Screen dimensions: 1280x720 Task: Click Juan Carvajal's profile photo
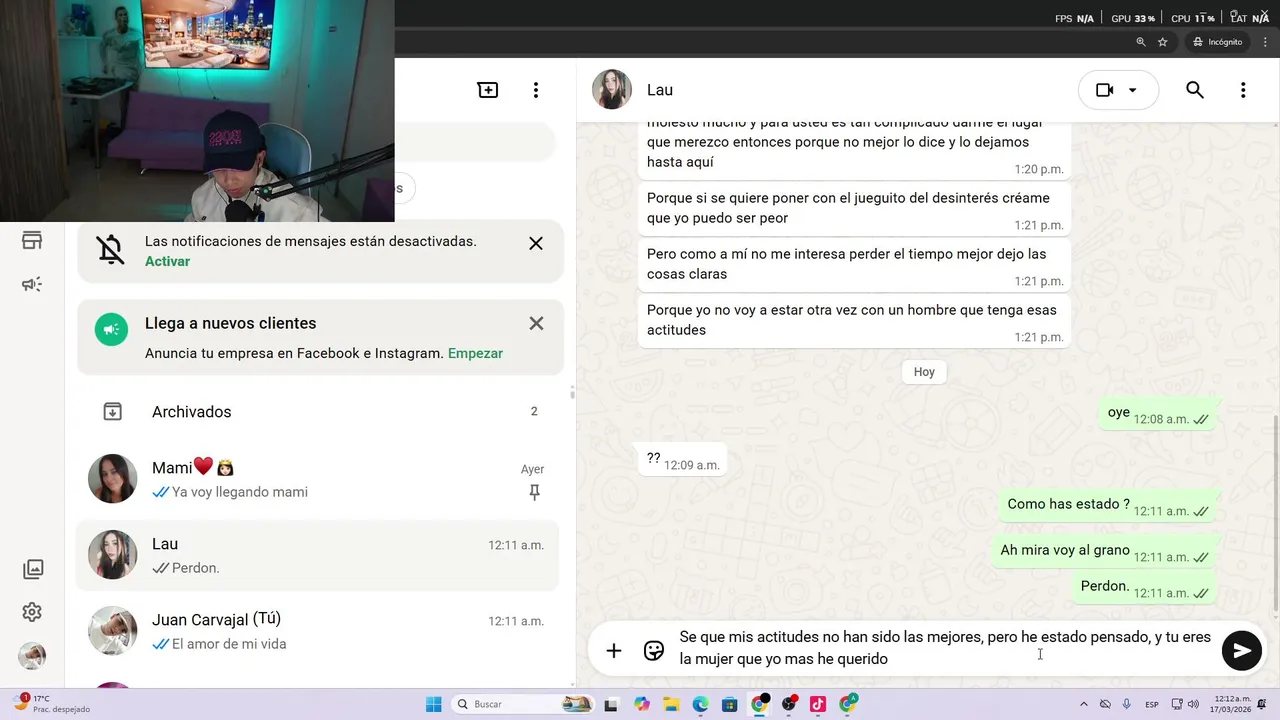point(112,631)
